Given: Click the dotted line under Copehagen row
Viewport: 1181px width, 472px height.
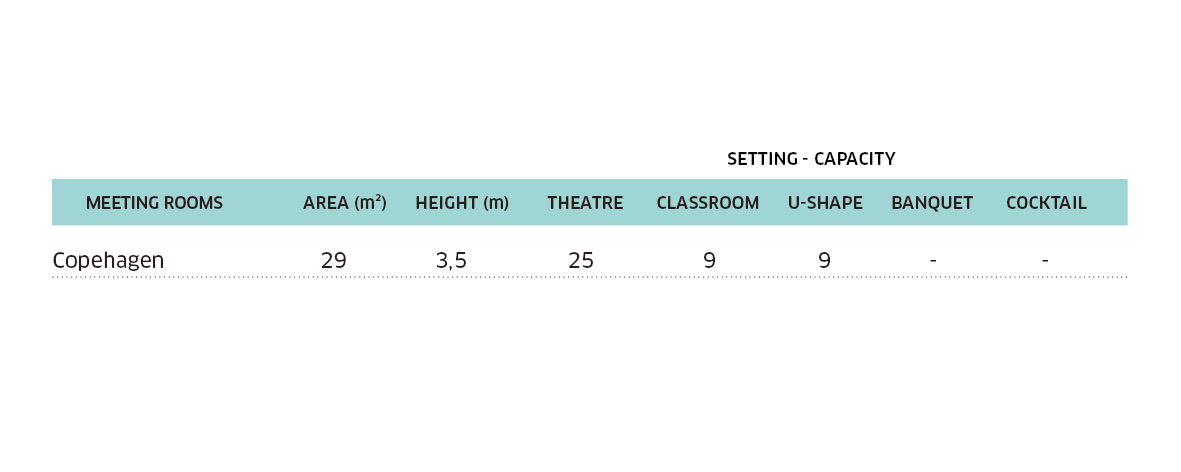Looking at the screenshot, I should (590, 277).
